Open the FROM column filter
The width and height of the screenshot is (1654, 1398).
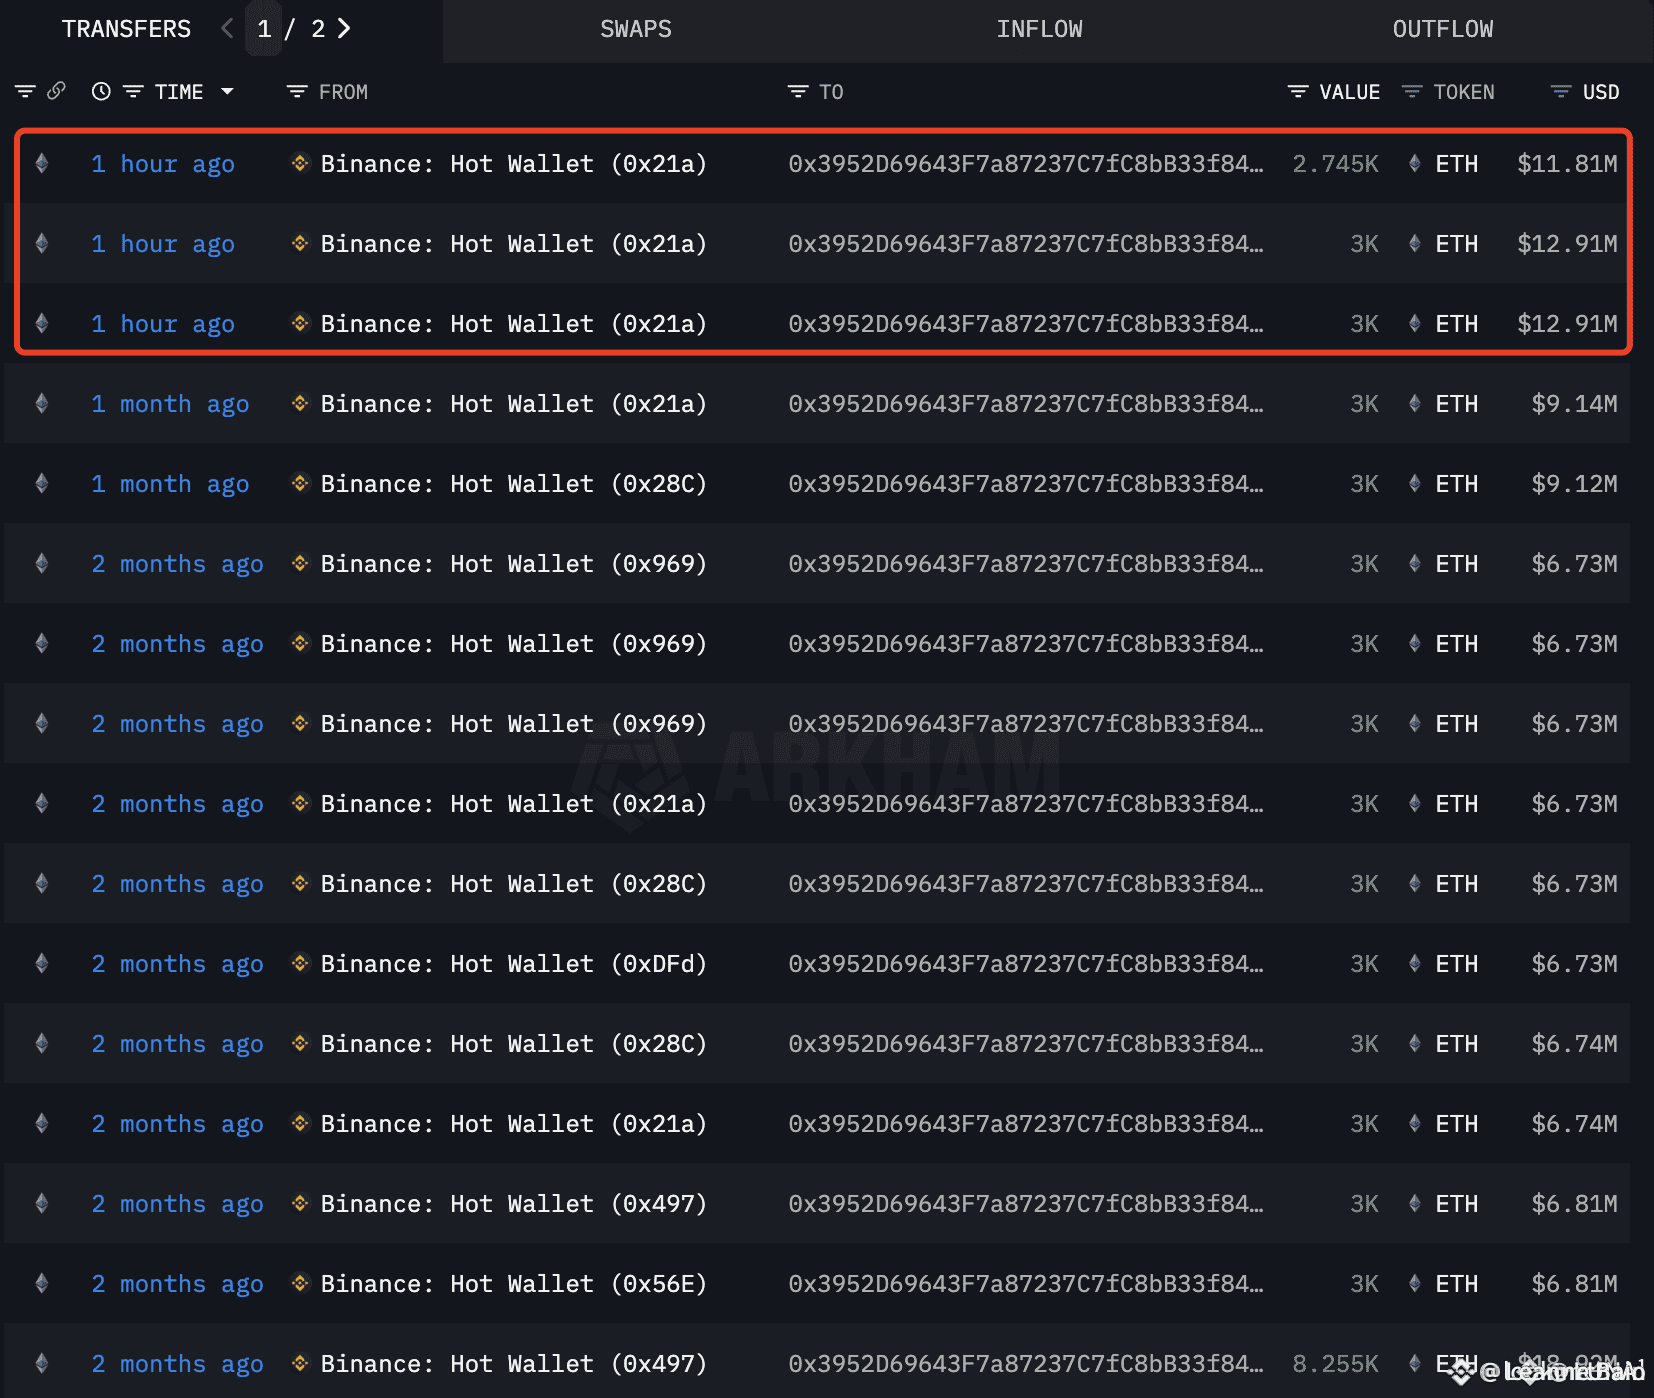tap(297, 91)
